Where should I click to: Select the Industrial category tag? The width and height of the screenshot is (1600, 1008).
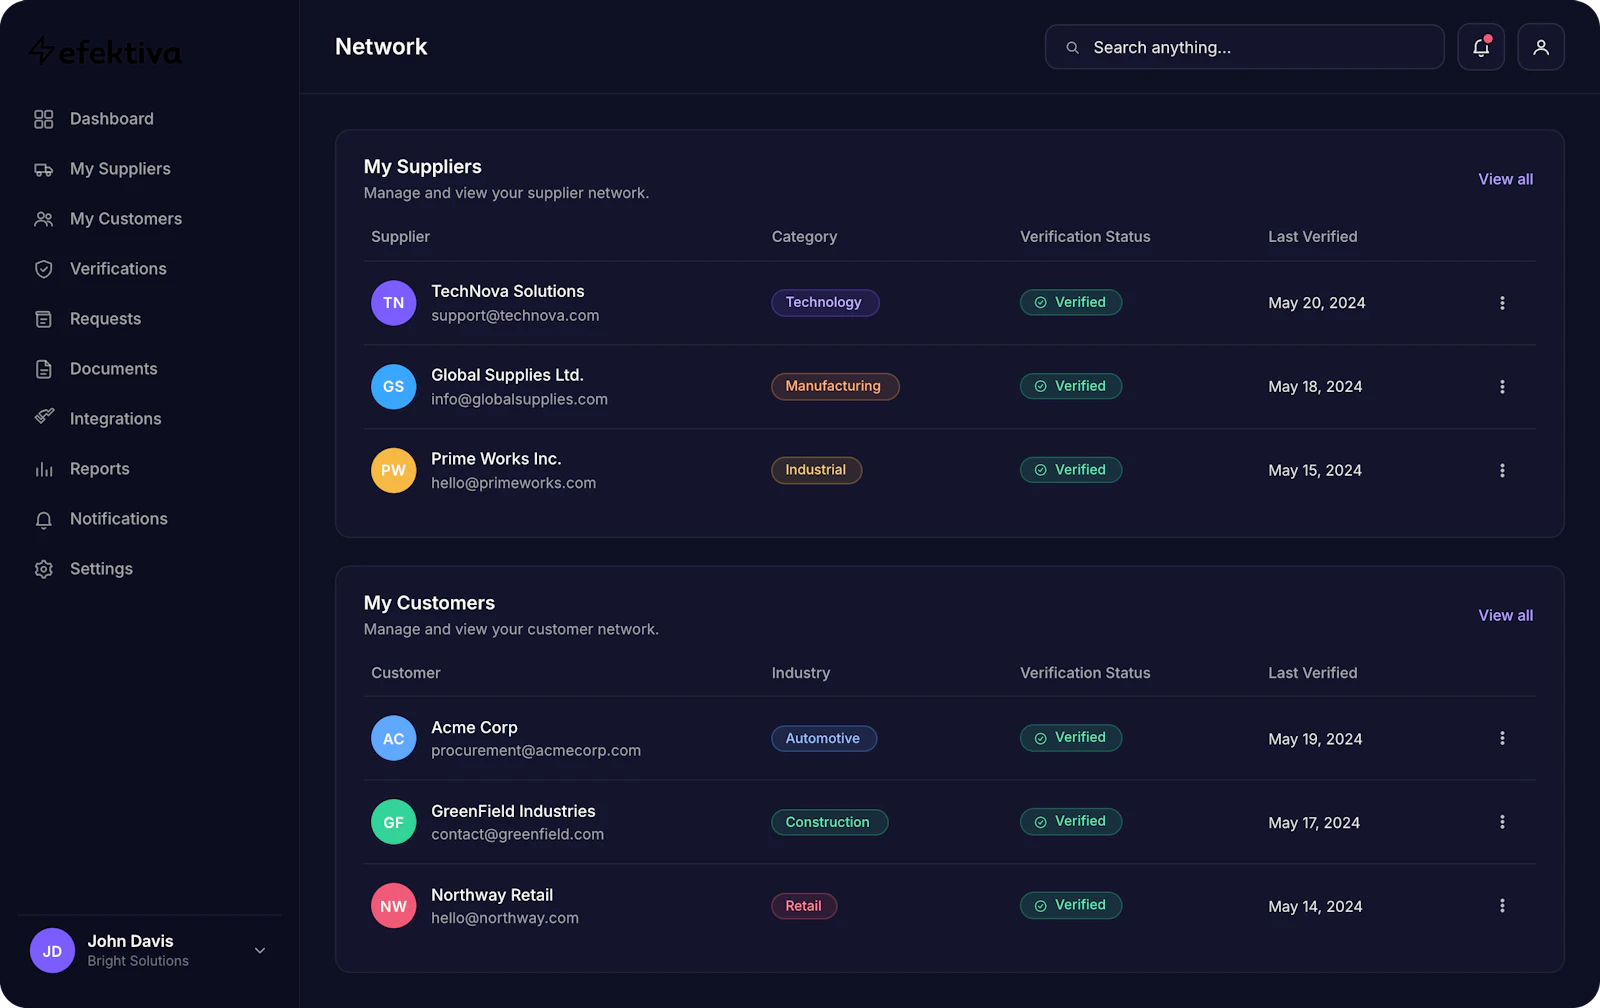tap(816, 470)
